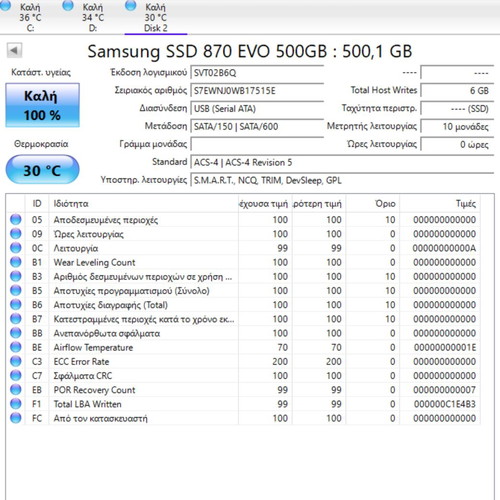
Task: Click raw value 000000000007 for POR Recovery Count
Action: pos(445,390)
